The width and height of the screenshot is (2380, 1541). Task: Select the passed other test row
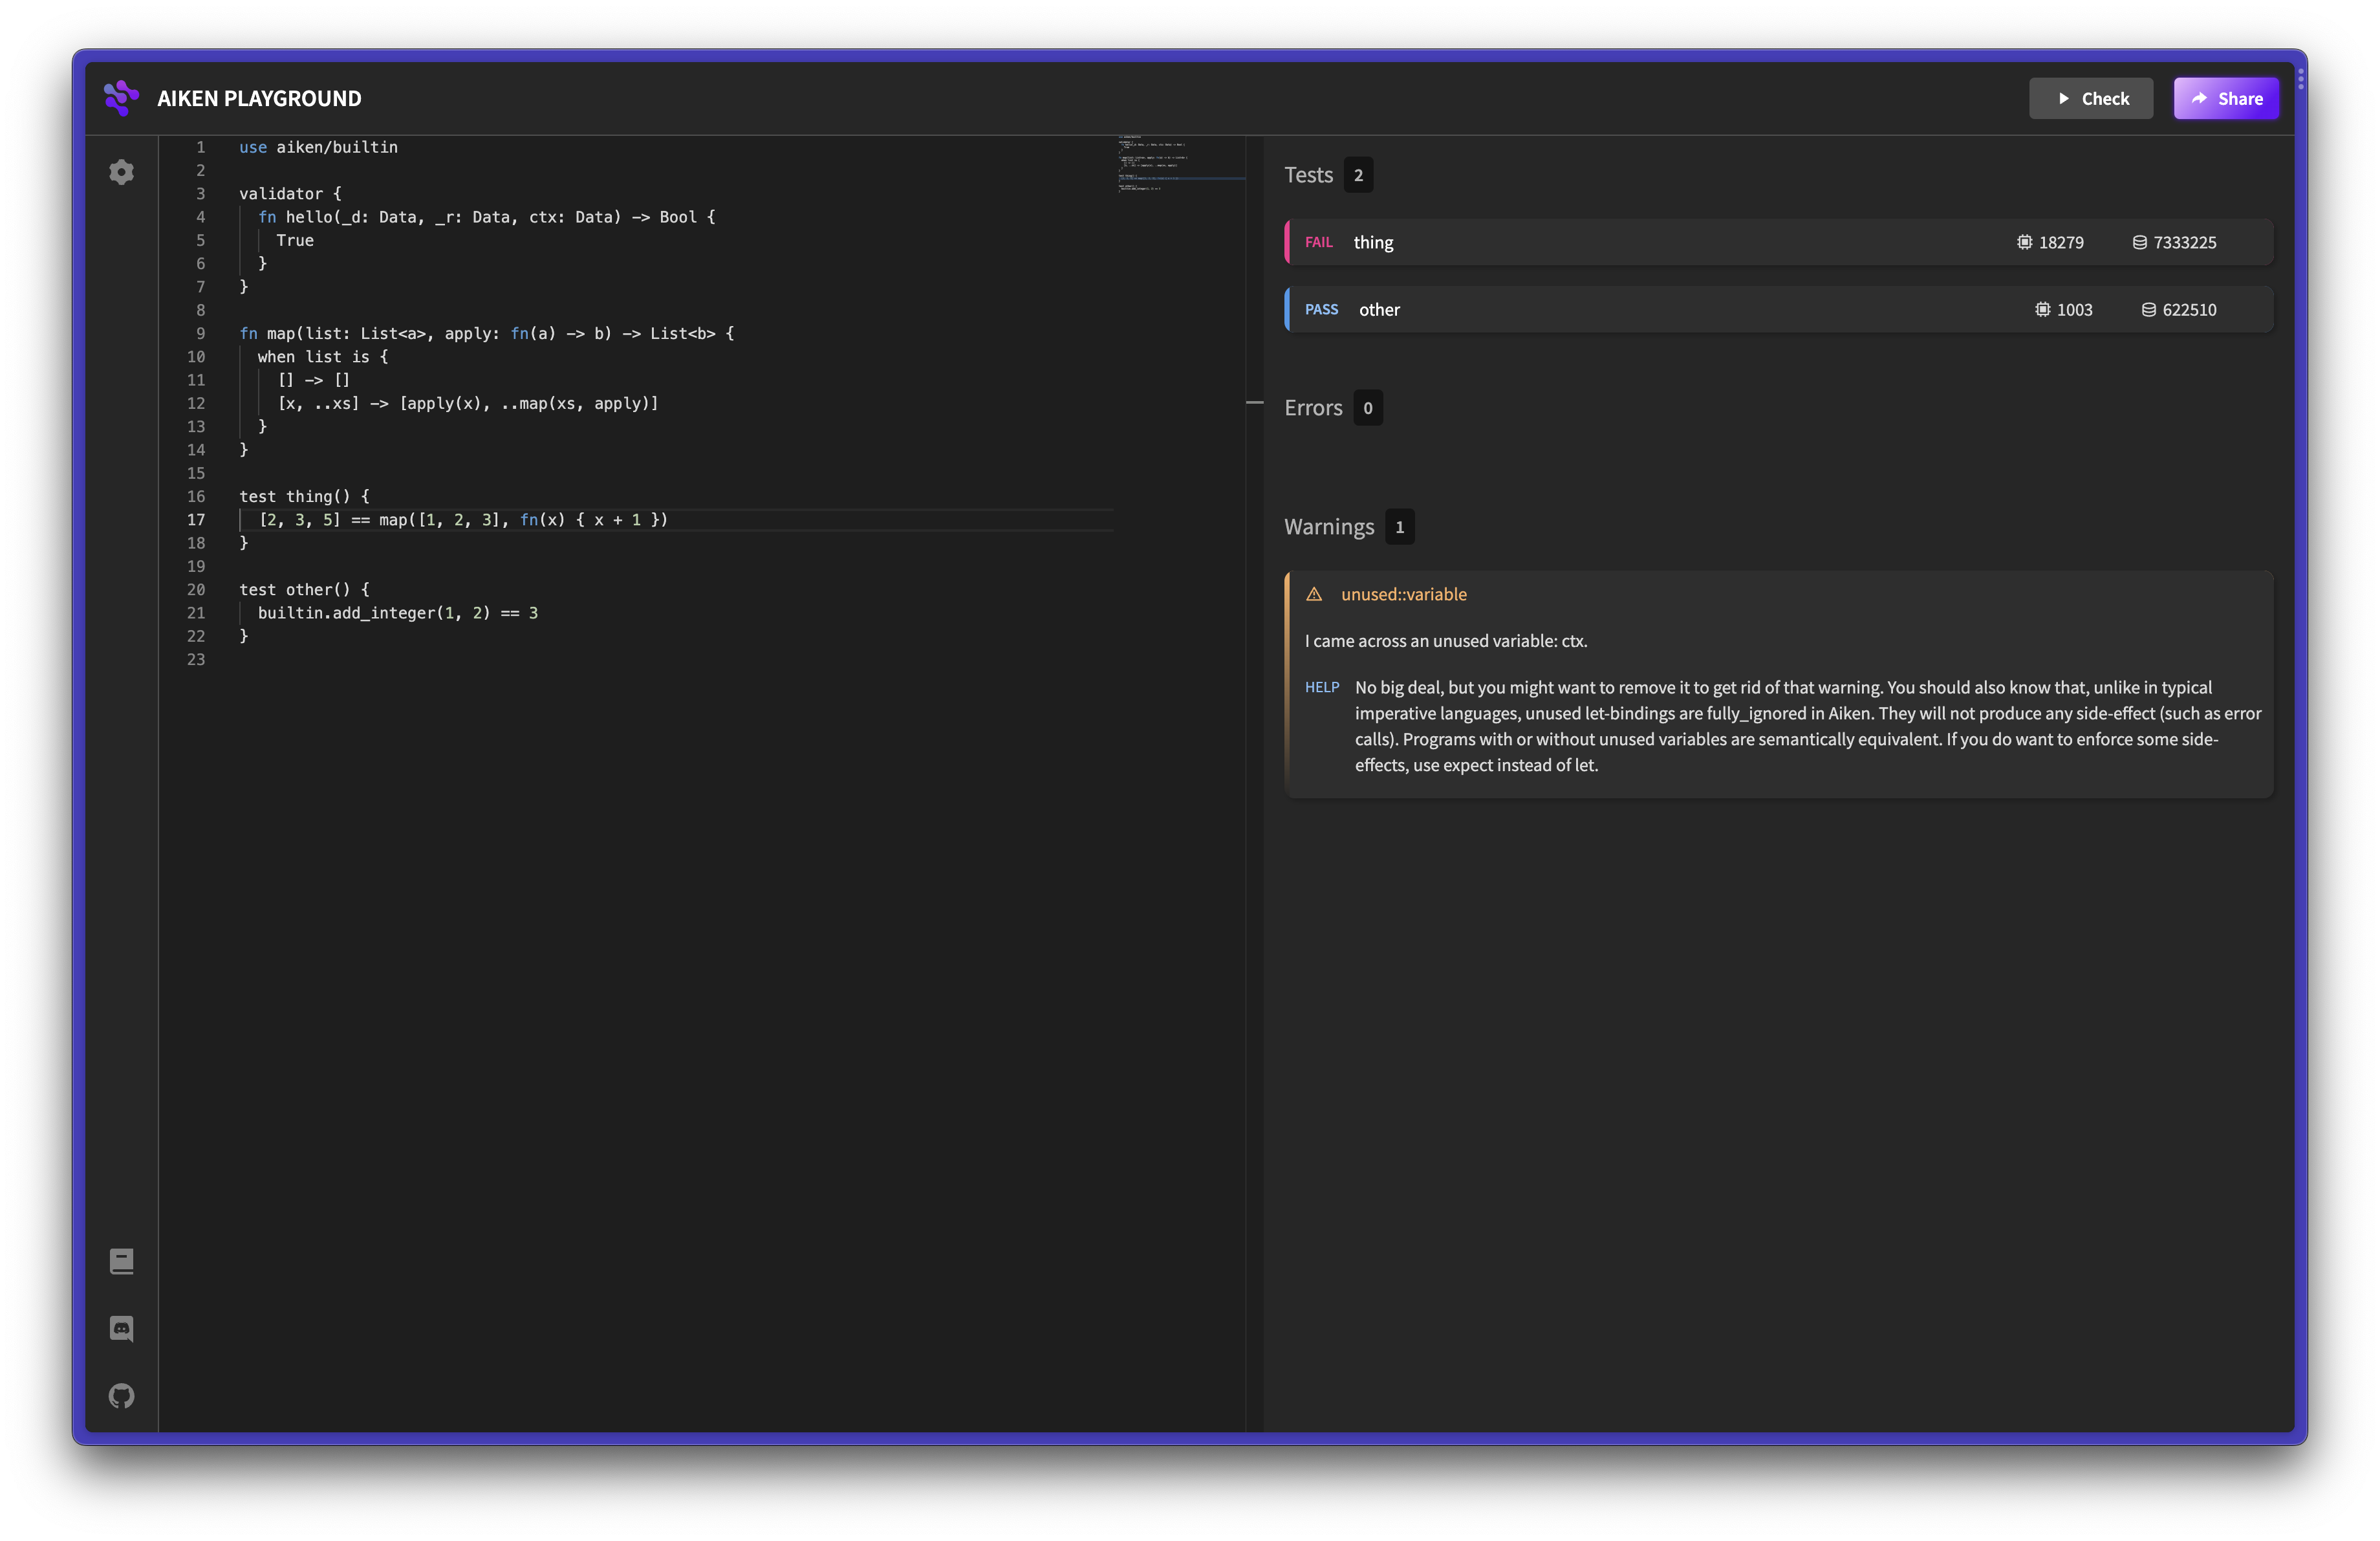pos(1700,310)
